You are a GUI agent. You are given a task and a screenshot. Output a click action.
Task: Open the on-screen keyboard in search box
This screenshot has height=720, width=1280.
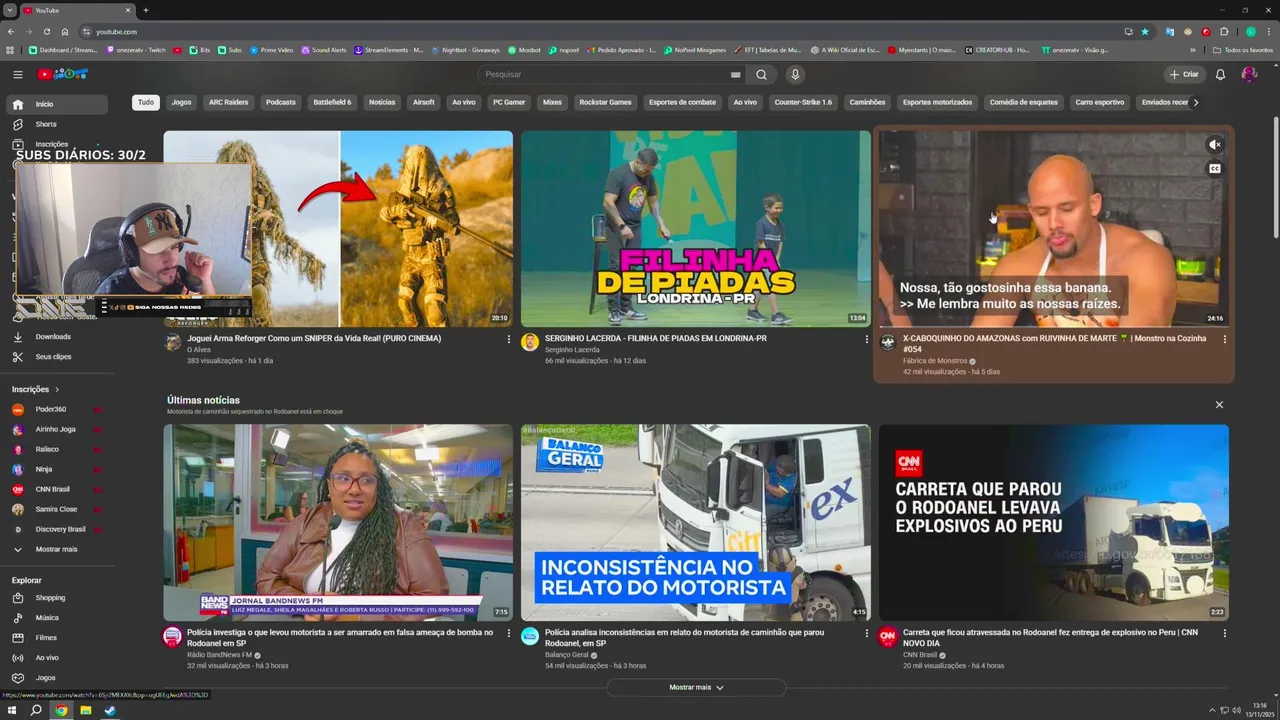(735, 74)
